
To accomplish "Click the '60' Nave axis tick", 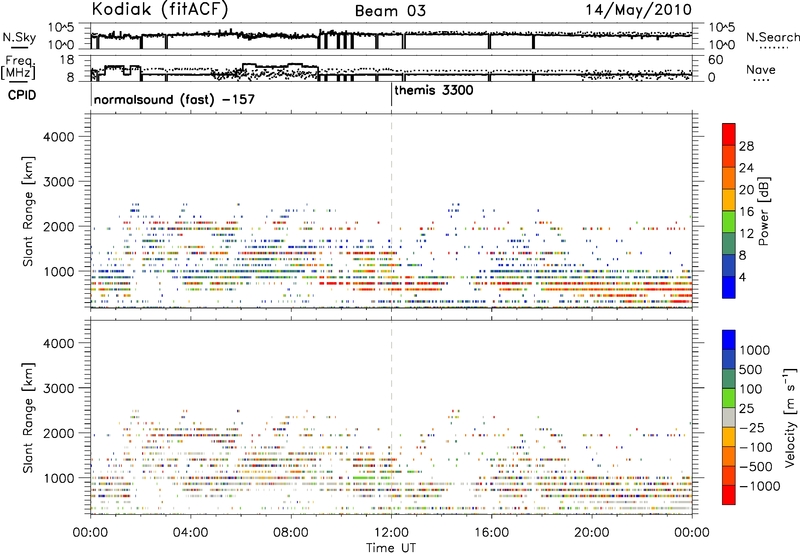I will tap(715, 60).
